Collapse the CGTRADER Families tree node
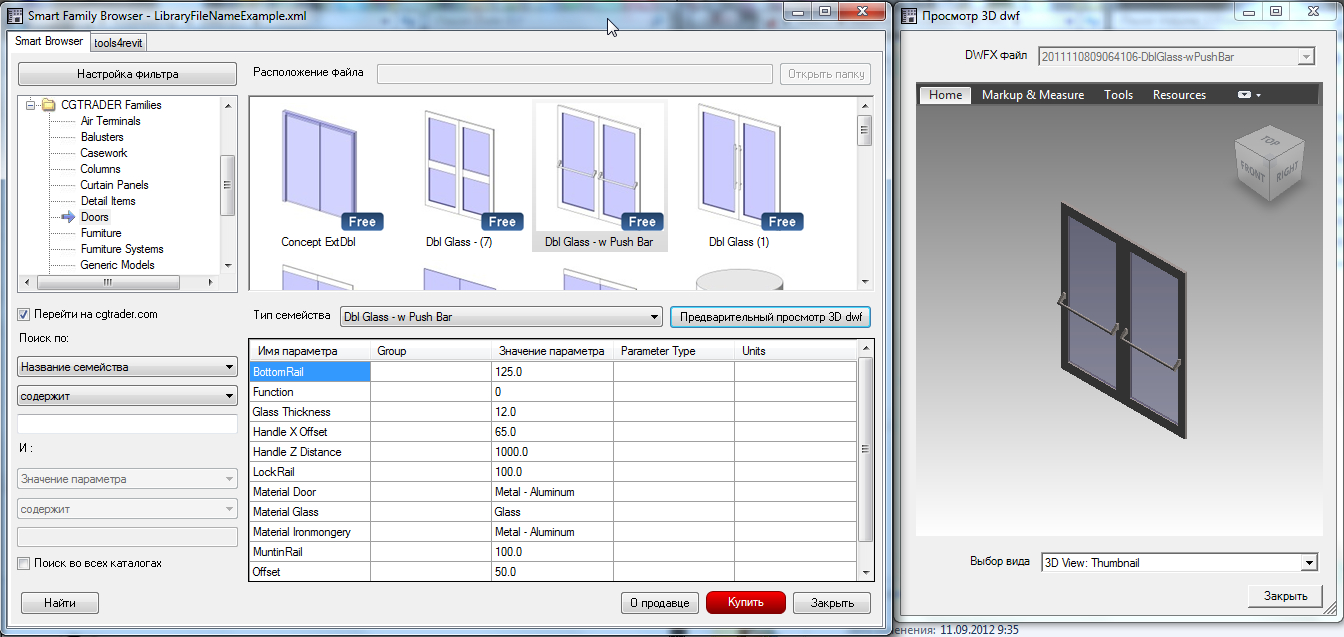The height and width of the screenshot is (637, 1344). pyautogui.click(x=31, y=105)
